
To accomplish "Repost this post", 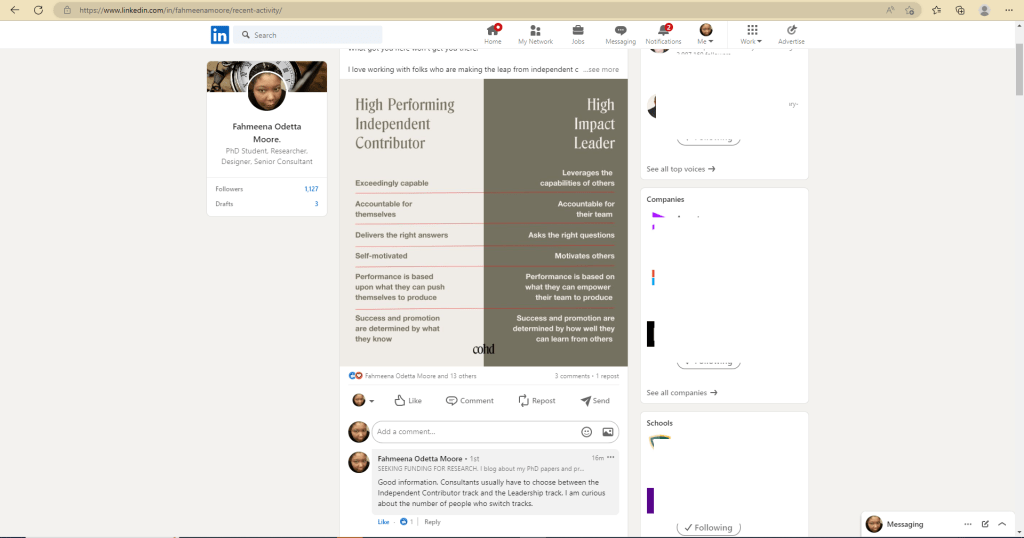I will (537, 400).
